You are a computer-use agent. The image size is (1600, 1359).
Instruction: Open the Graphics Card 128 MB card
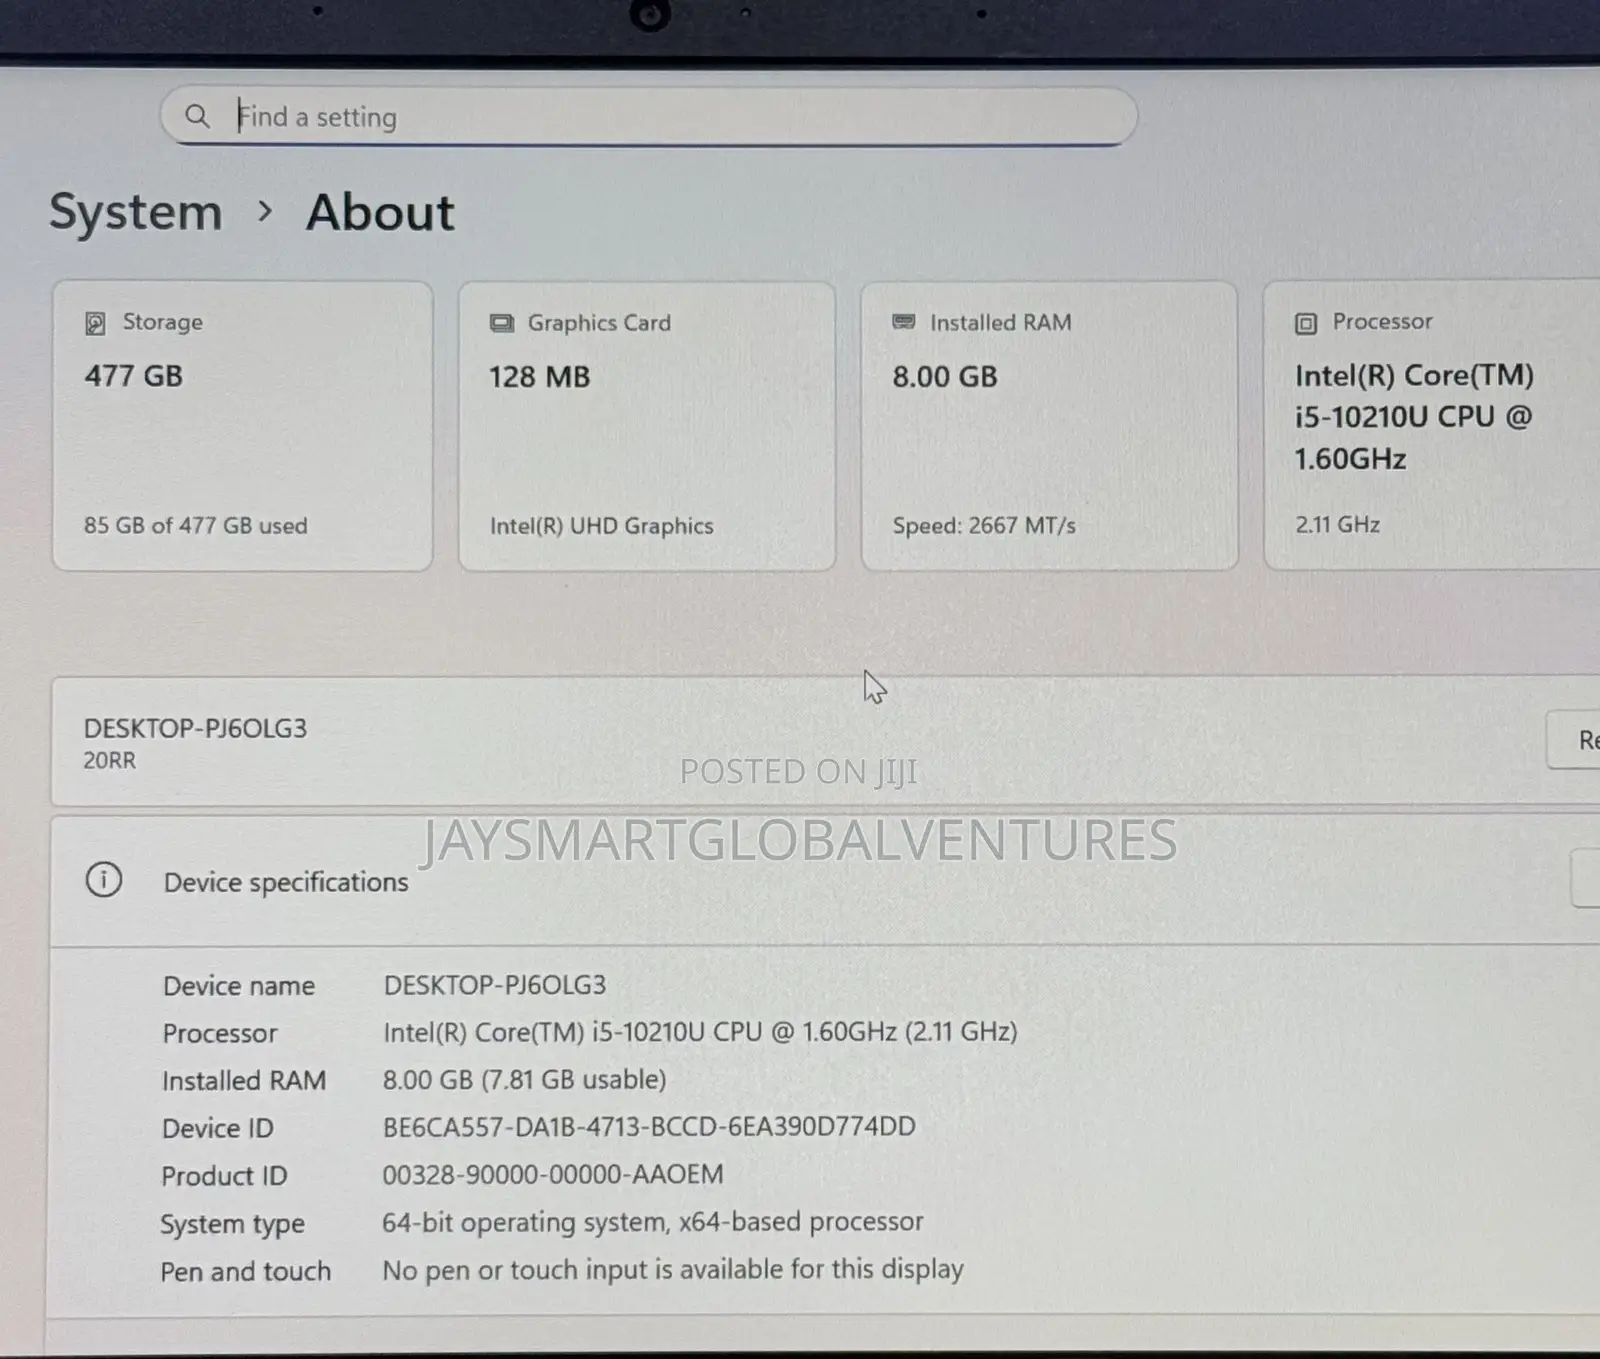[647, 426]
